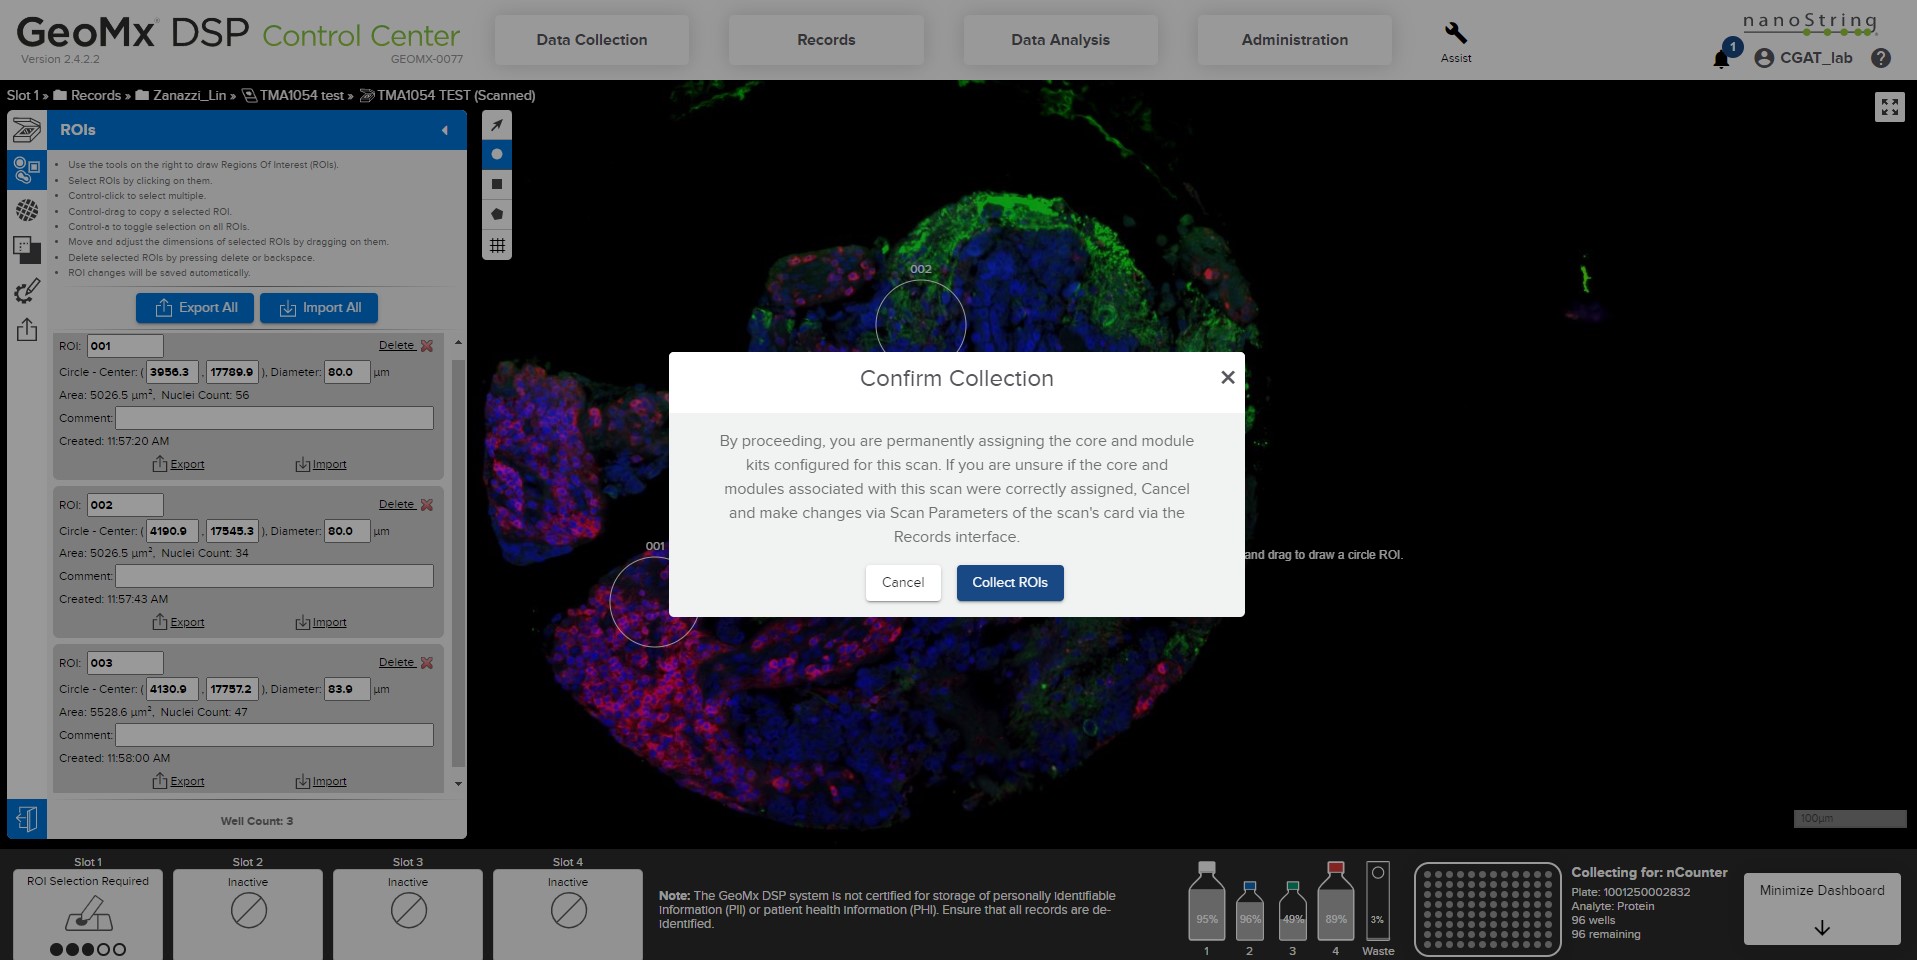Click the exit door icon in sidebar

27,819
